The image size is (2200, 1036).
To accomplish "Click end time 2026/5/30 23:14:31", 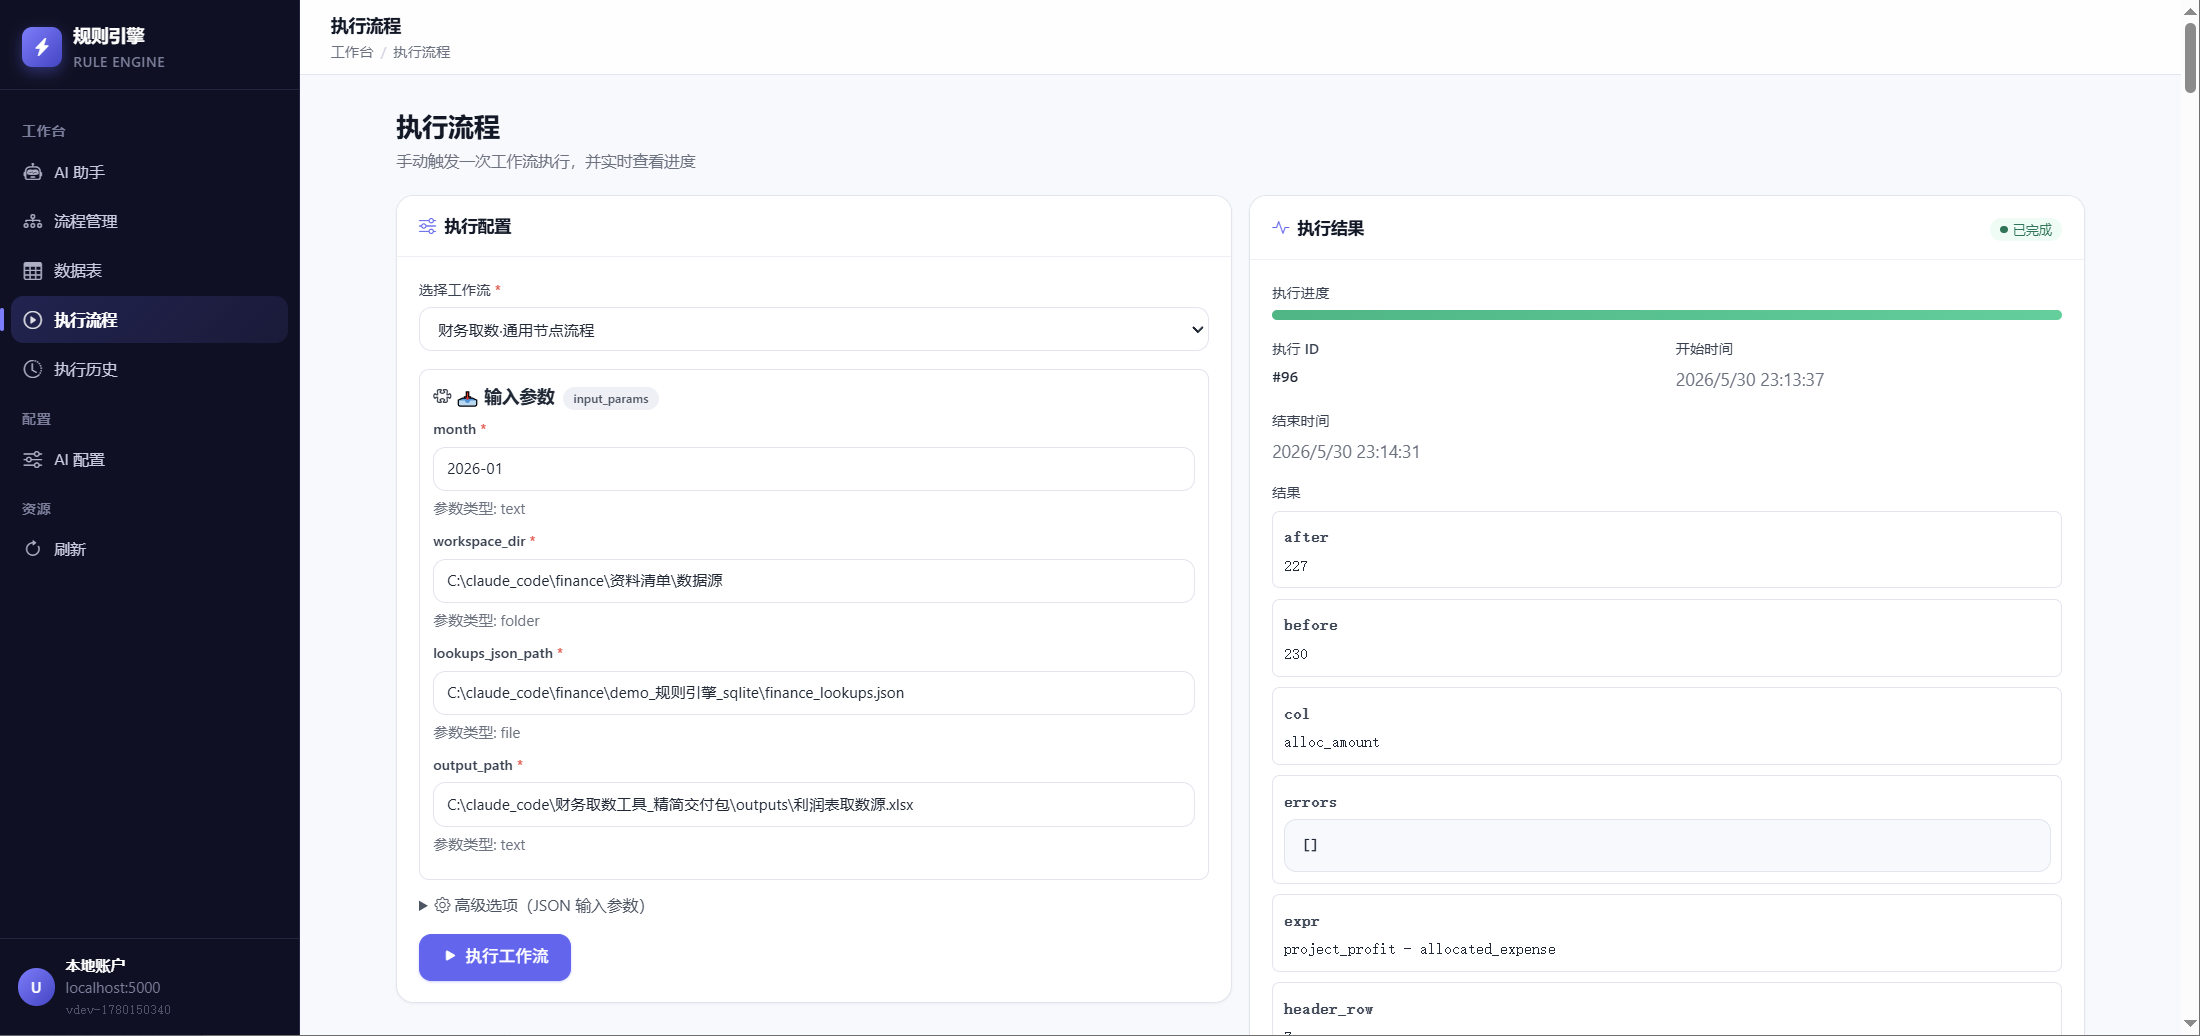I will point(1346,452).
